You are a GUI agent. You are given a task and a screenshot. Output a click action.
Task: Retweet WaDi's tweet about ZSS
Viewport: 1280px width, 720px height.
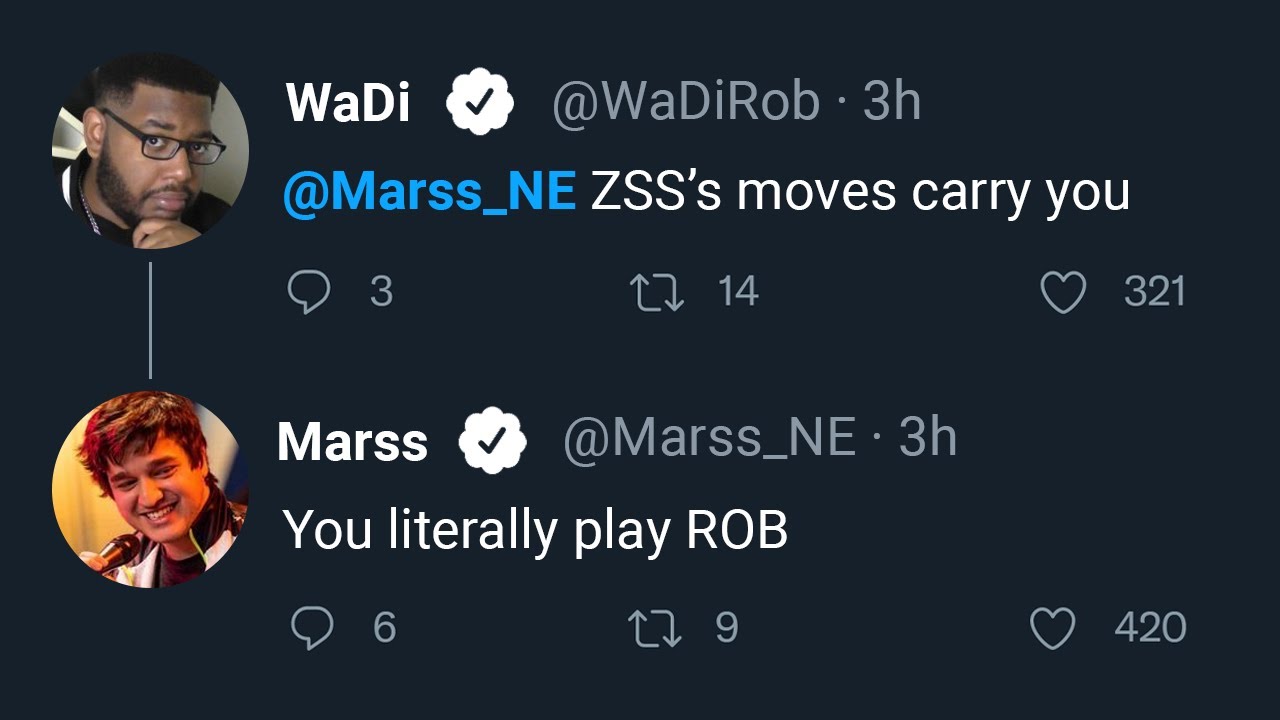click(656, 292)
